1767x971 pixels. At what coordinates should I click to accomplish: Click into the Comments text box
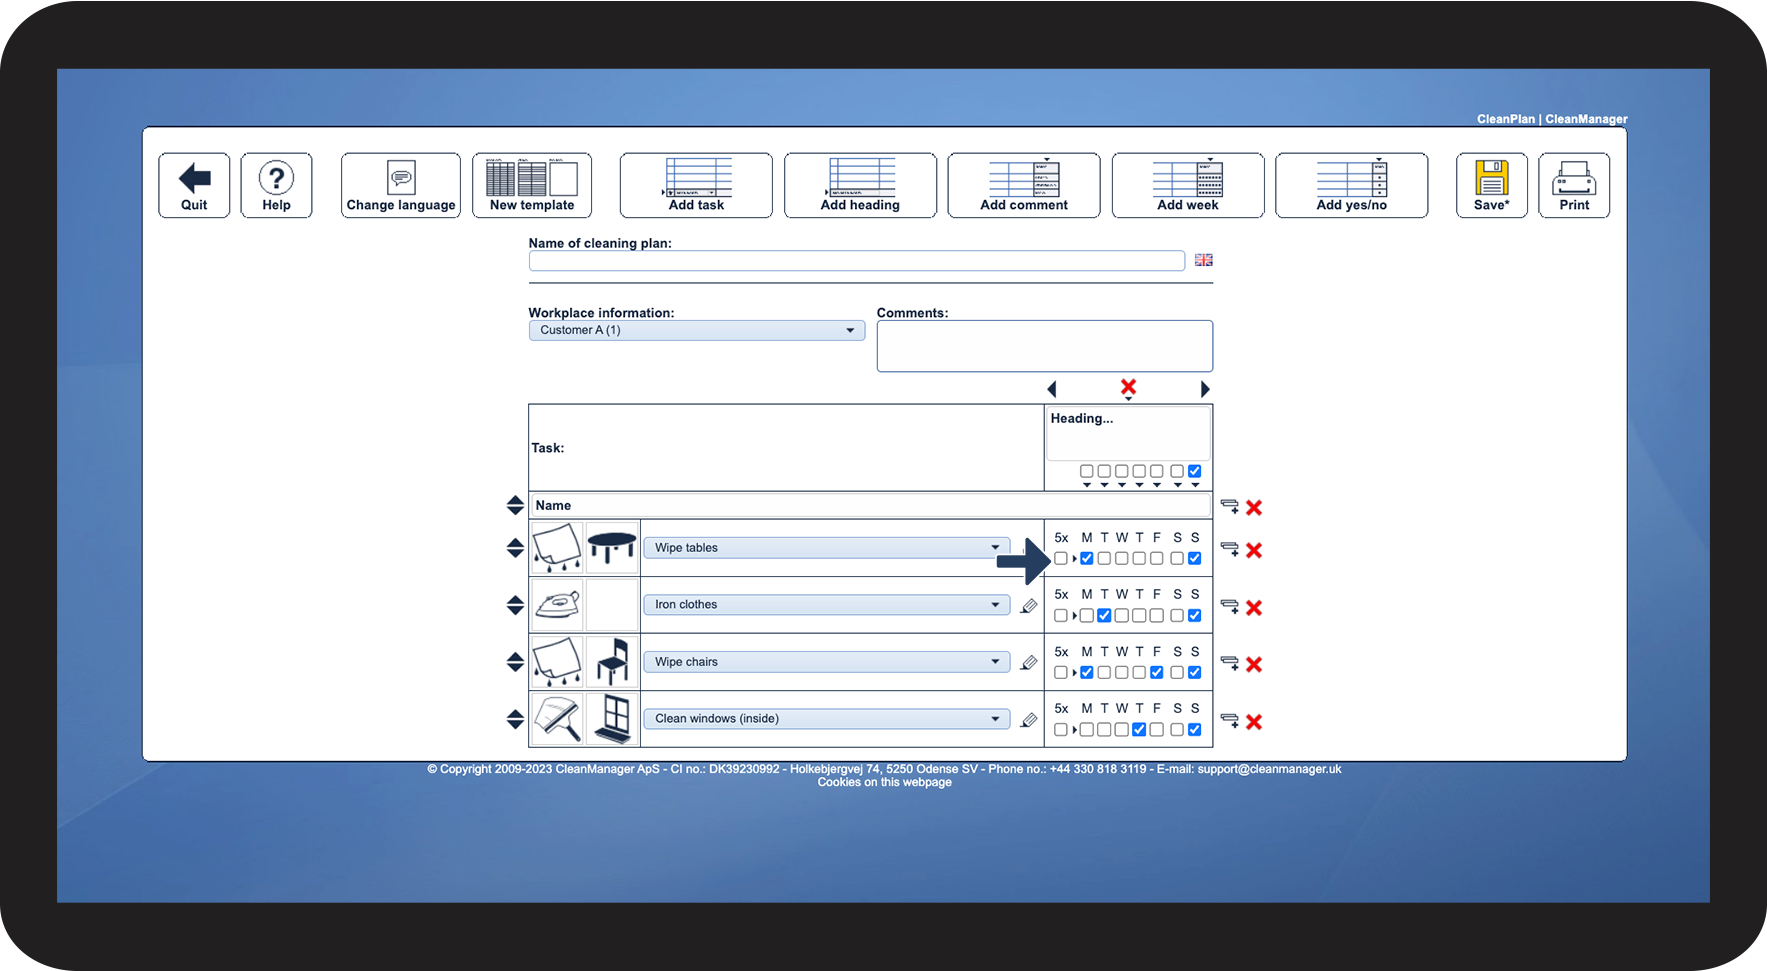click(x=1045, y=346)
